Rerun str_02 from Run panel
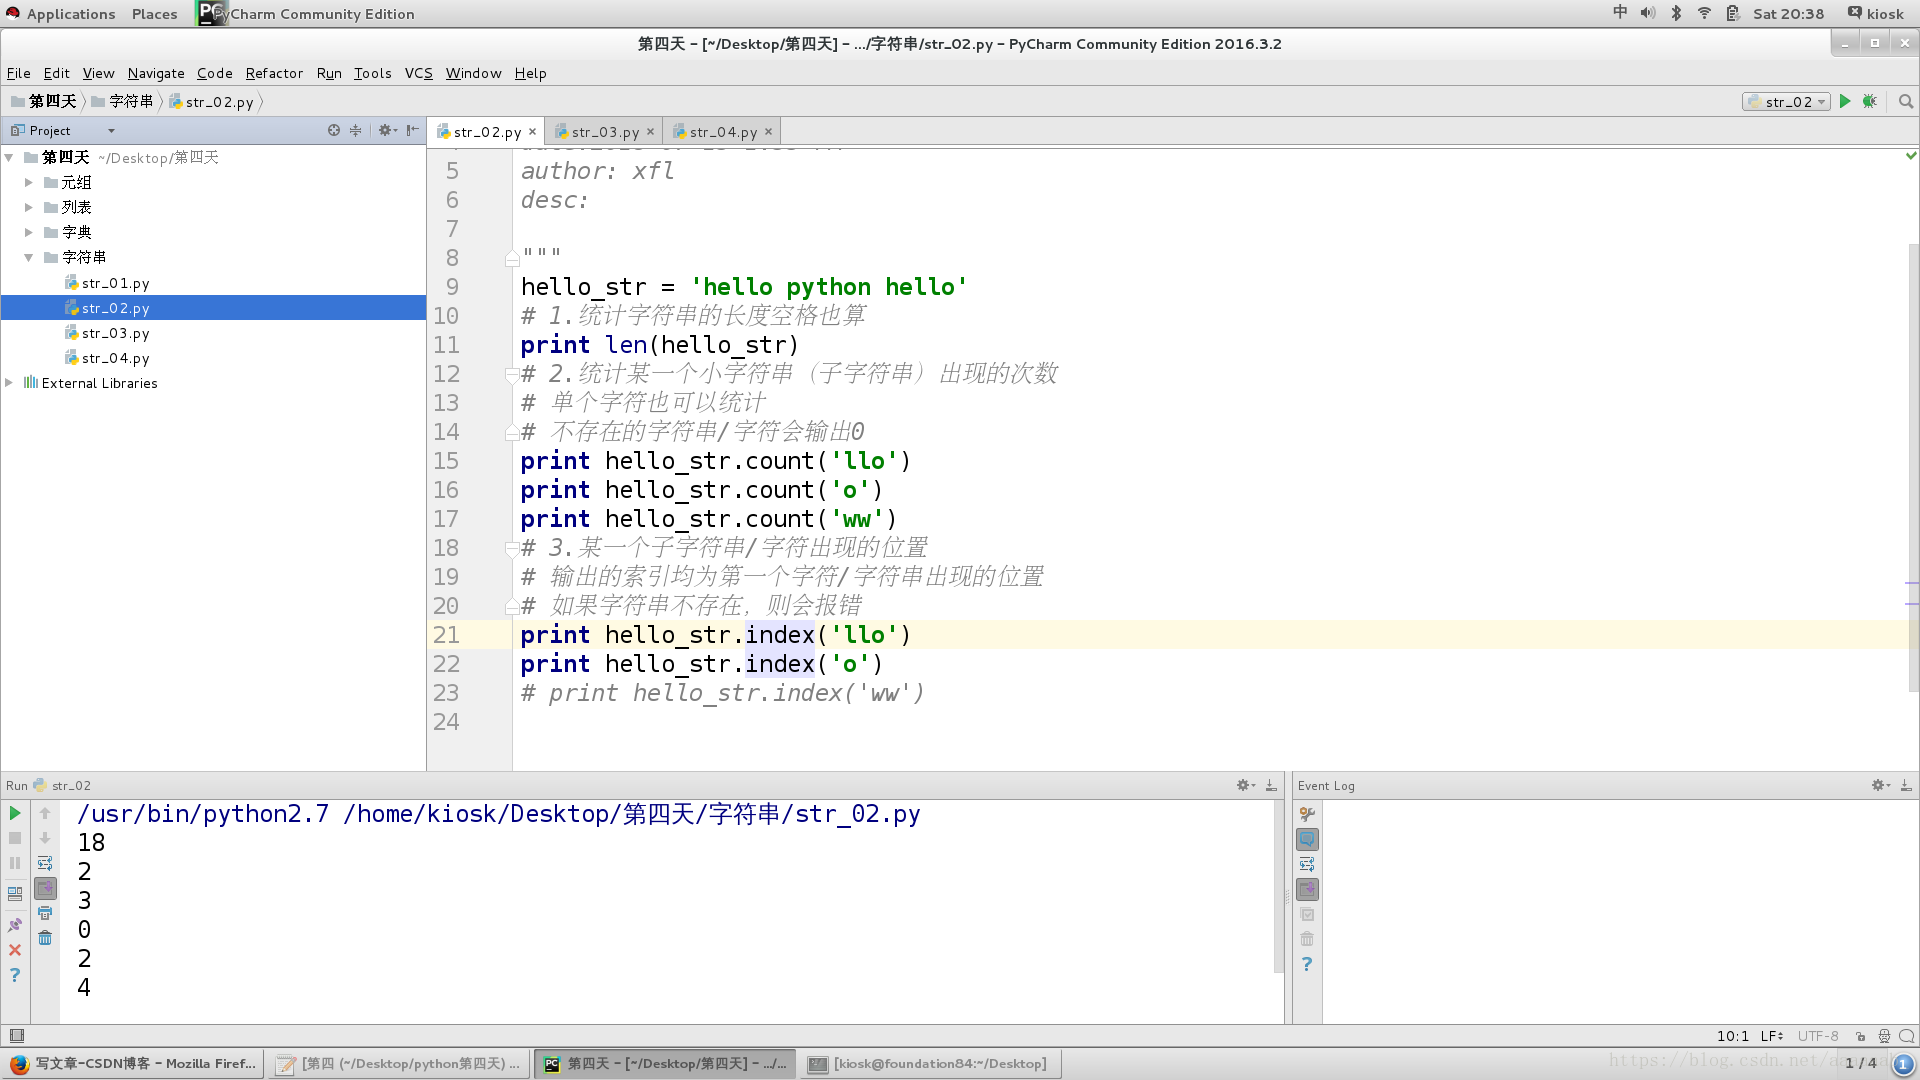This screenshot has height=1080, width=1920. [x=15, y=813]
